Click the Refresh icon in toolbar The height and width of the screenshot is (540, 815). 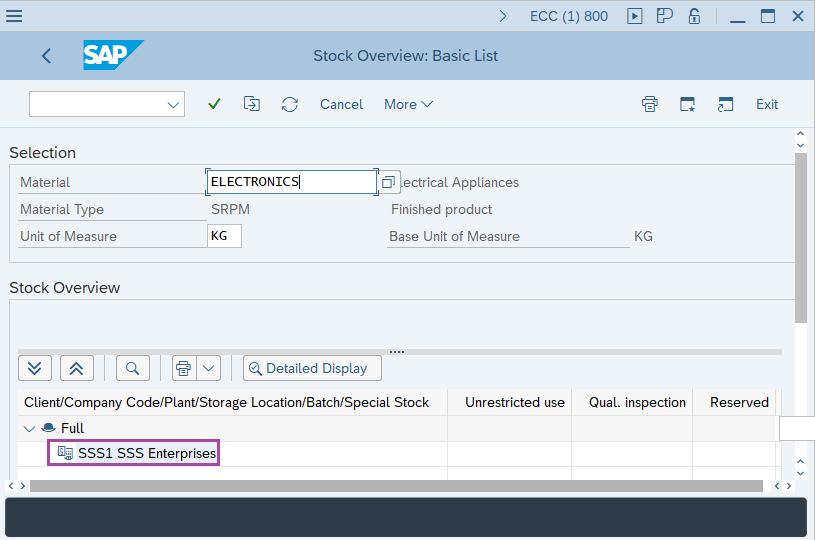click(x=290, y=104)
